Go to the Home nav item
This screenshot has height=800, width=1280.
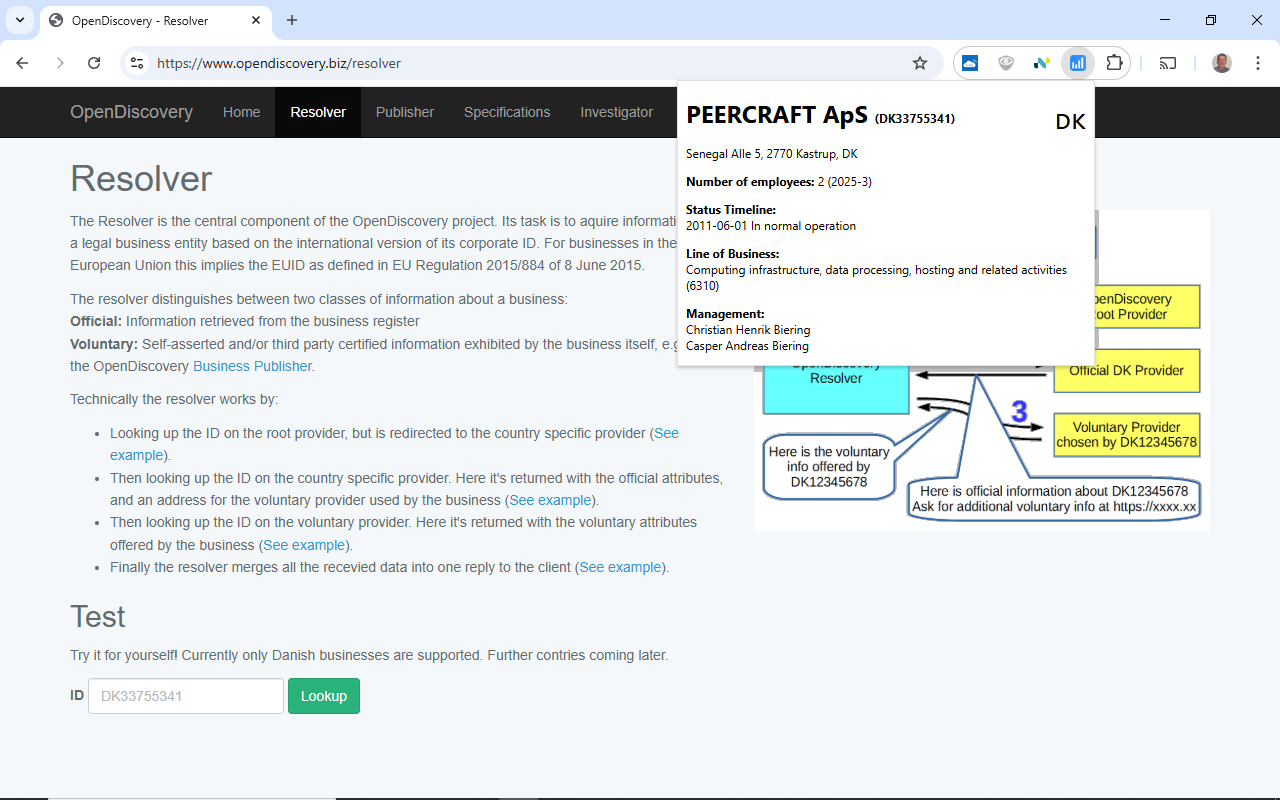(241, 112)
